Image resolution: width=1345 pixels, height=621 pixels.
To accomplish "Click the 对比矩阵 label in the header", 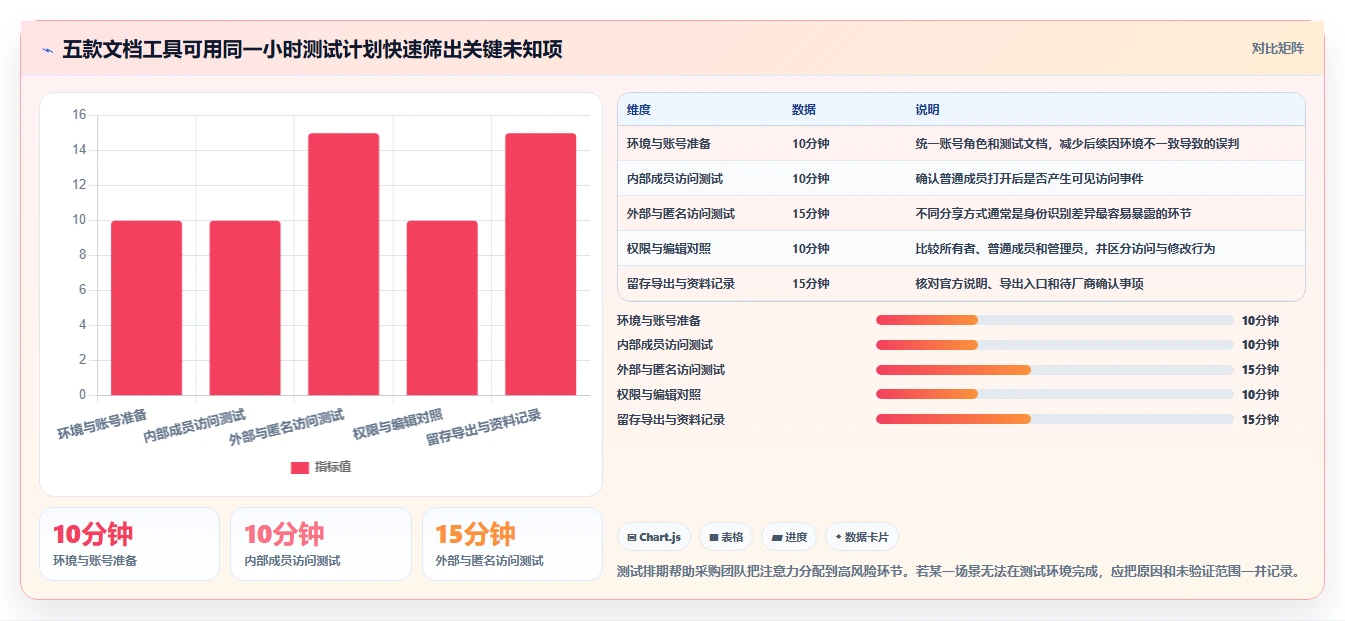I will [1278, 48].
